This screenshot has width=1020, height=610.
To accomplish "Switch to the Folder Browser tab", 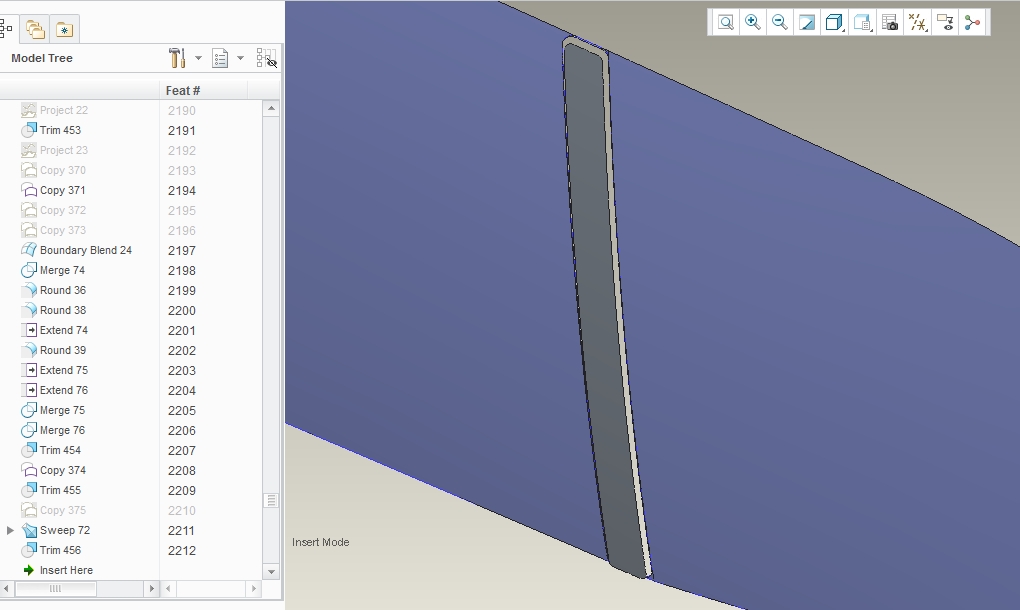I will click(x=34, y=29).
